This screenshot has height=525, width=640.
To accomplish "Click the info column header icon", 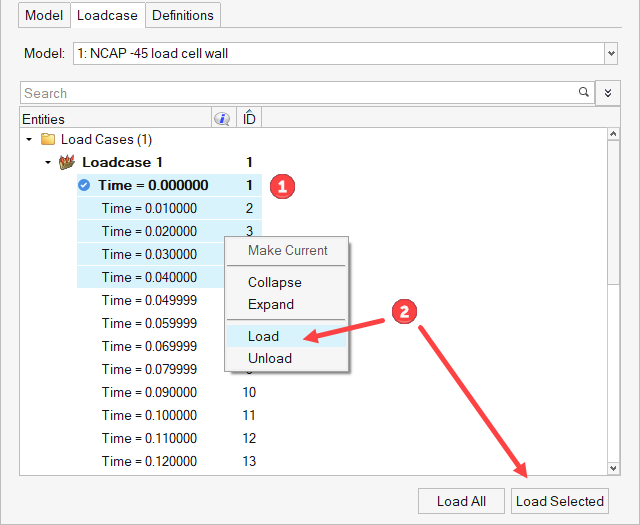I will pos(222,119).
